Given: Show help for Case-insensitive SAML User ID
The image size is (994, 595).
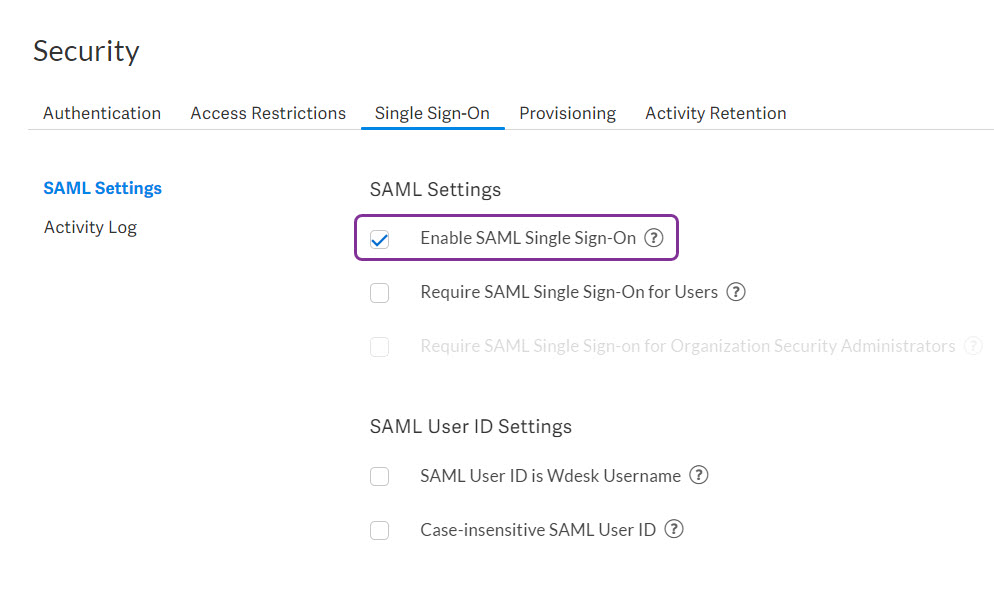Looking at the screenshot, I should [x=674, y=529].
